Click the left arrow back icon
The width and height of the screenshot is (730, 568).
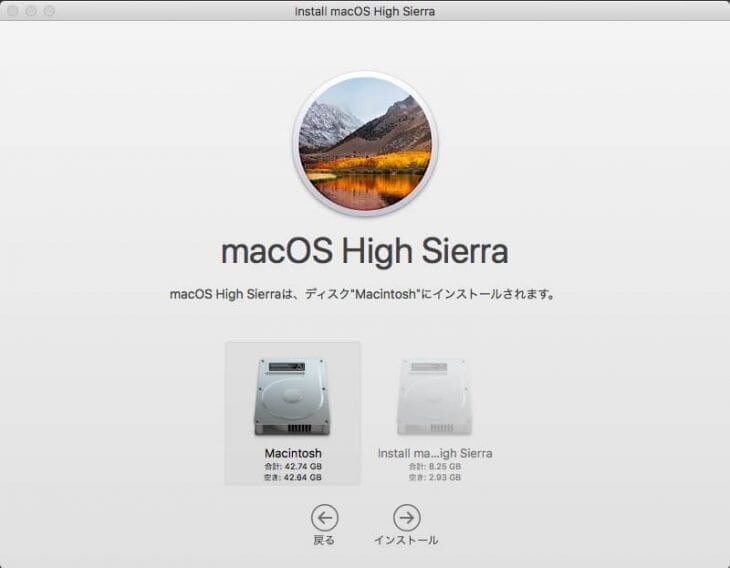pyautogui.click(x=324, y=517)
